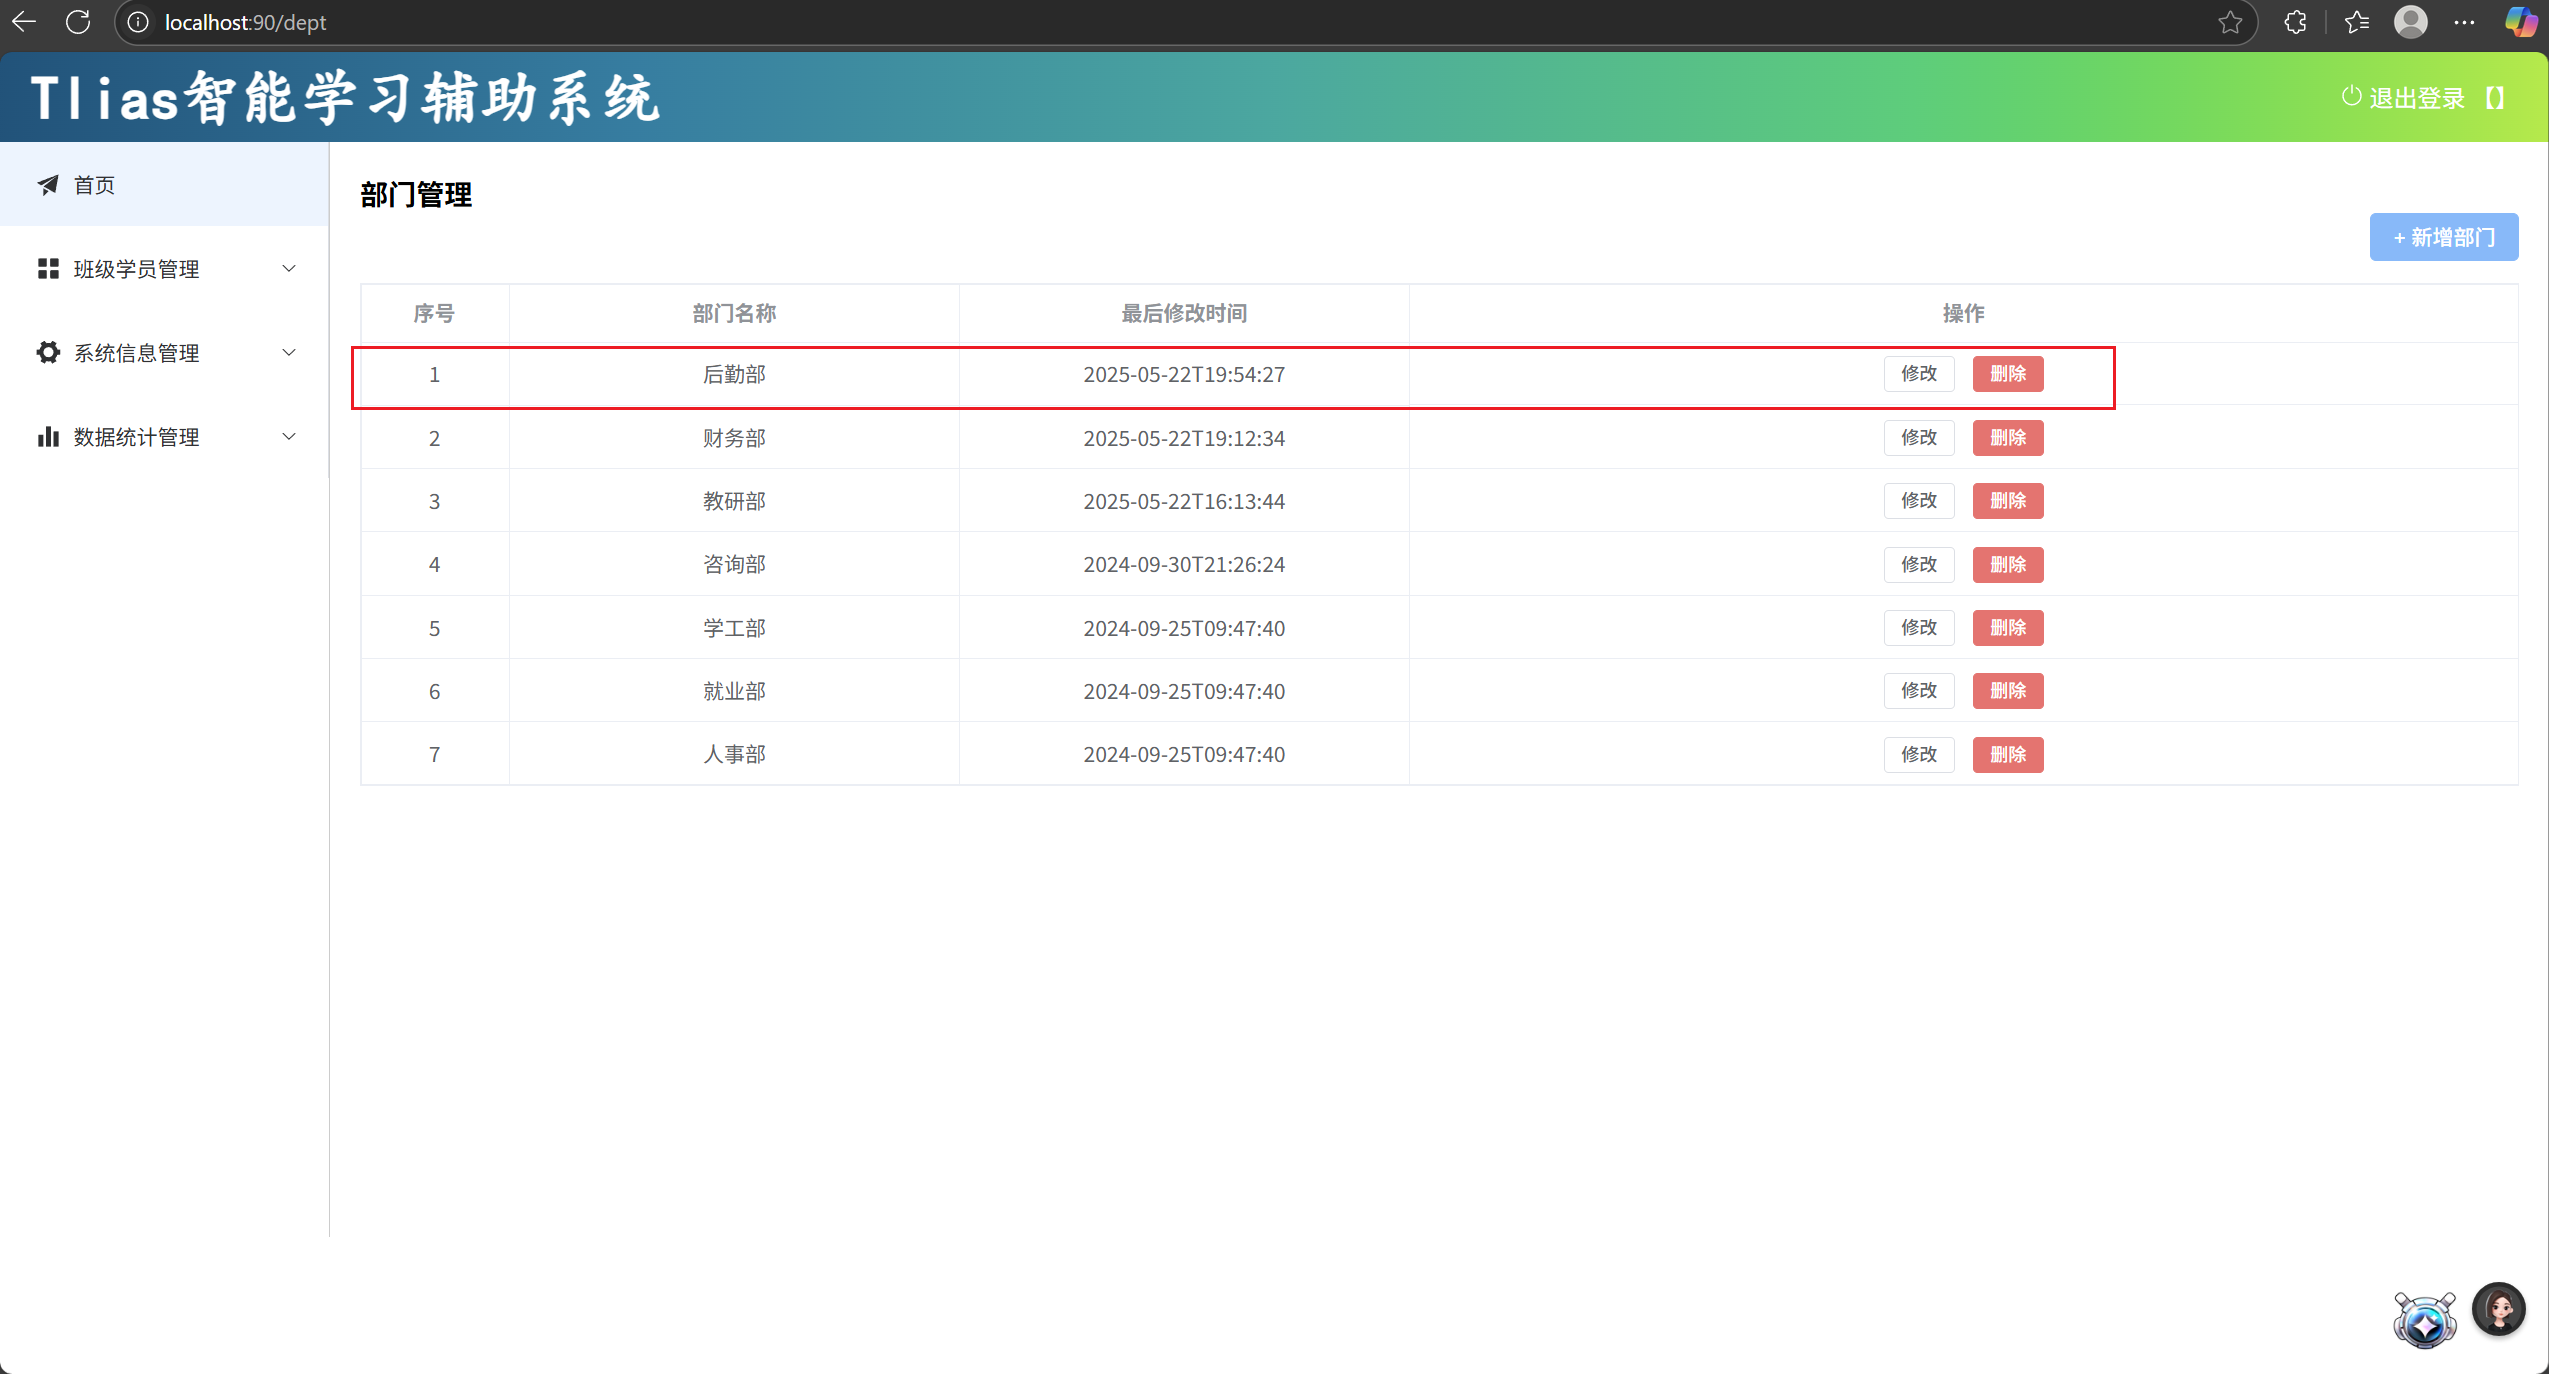The width and height of the screenshot is (2549, 1374).
Task: Click the bar chart 数据统计管理 icon
Action: click(48, 437)
